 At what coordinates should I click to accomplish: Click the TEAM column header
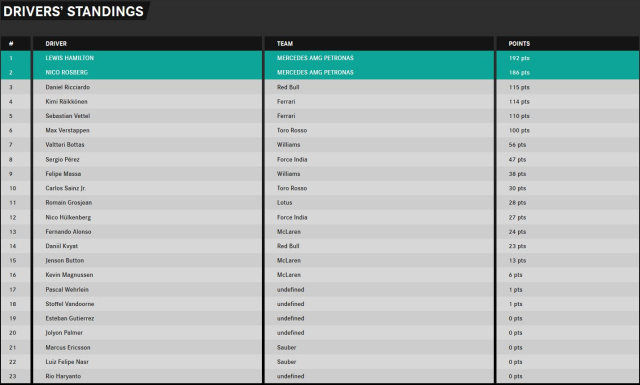coord(284,44)
